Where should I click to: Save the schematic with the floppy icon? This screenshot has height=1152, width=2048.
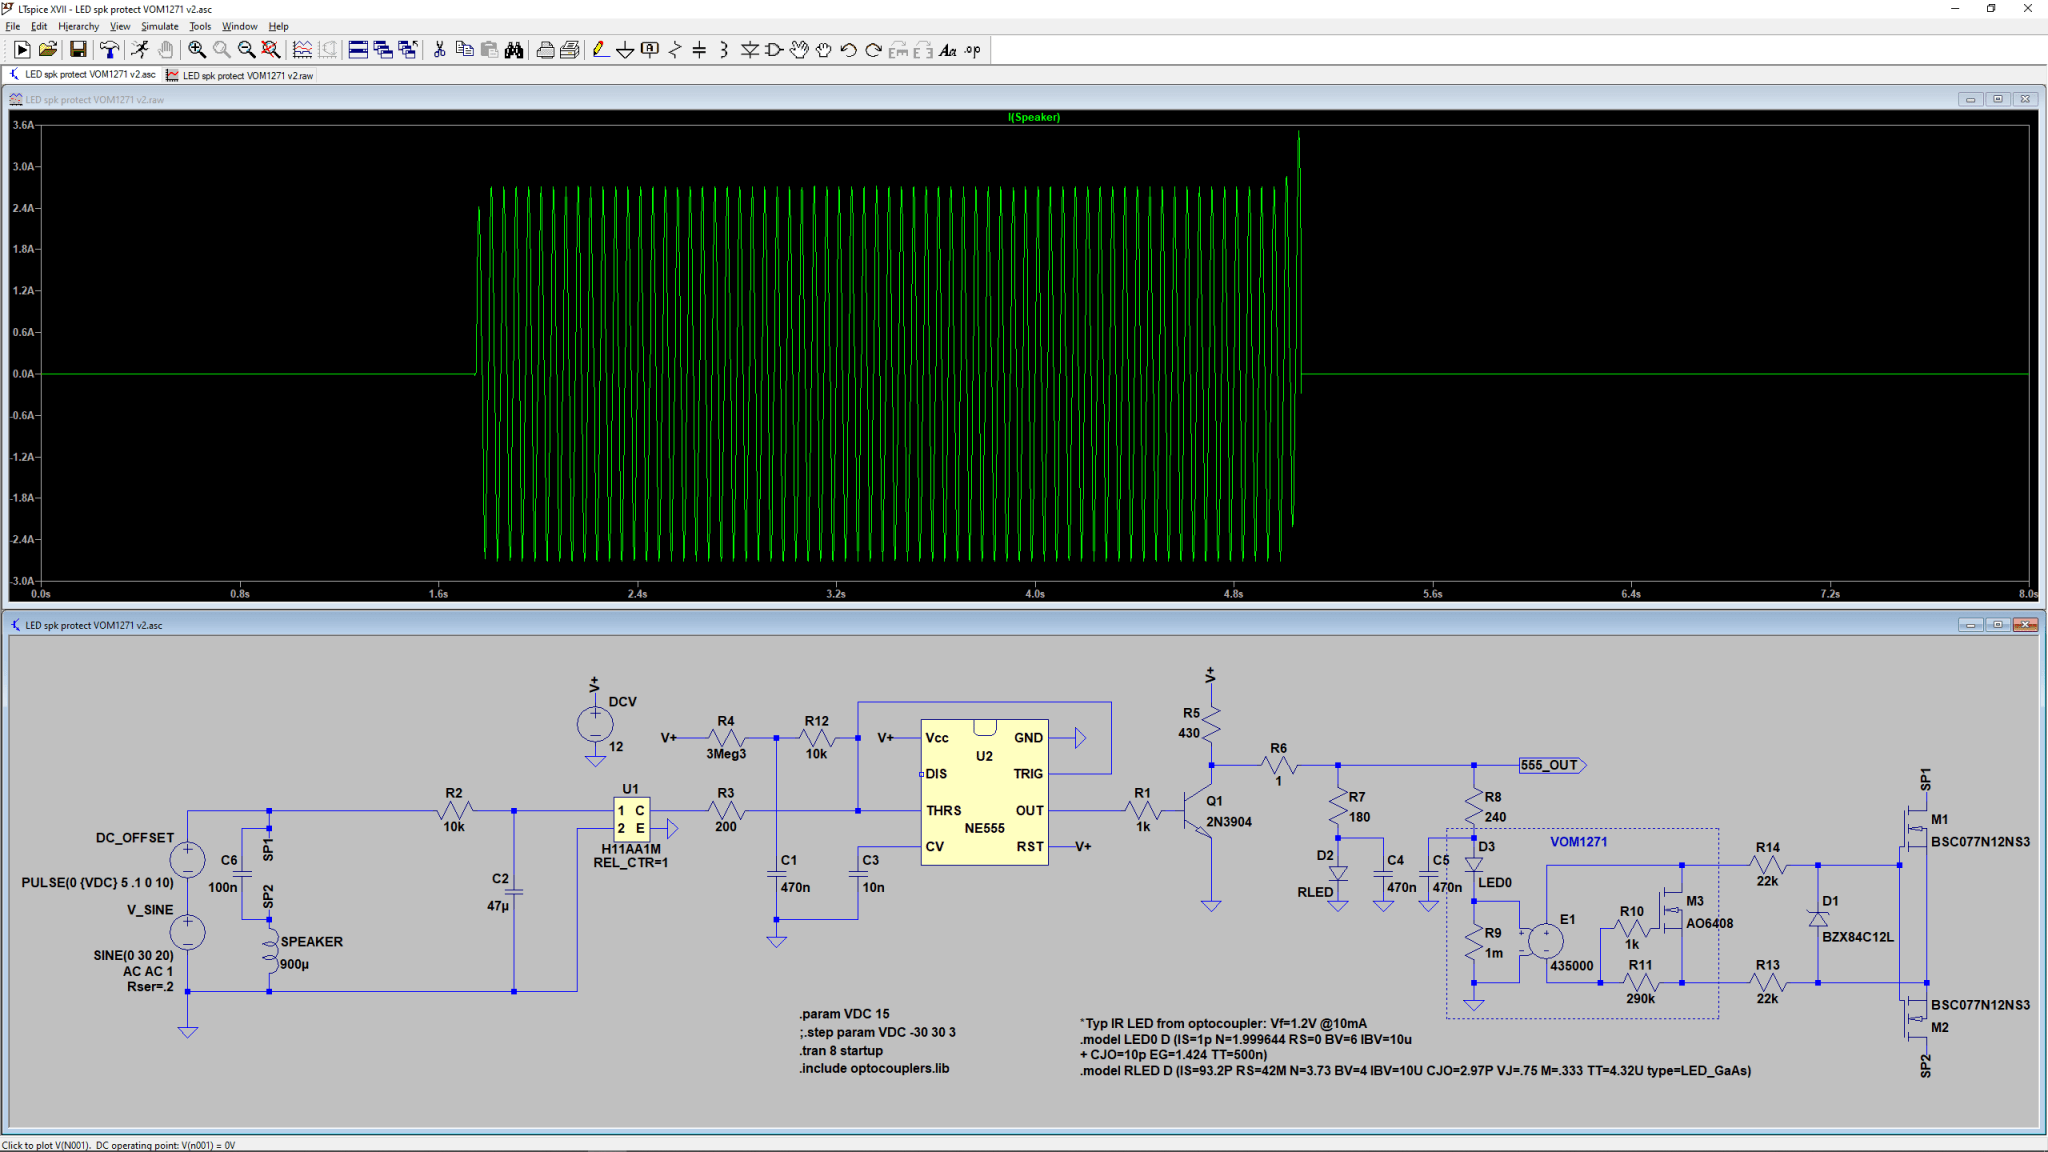[x=78, y=50]
